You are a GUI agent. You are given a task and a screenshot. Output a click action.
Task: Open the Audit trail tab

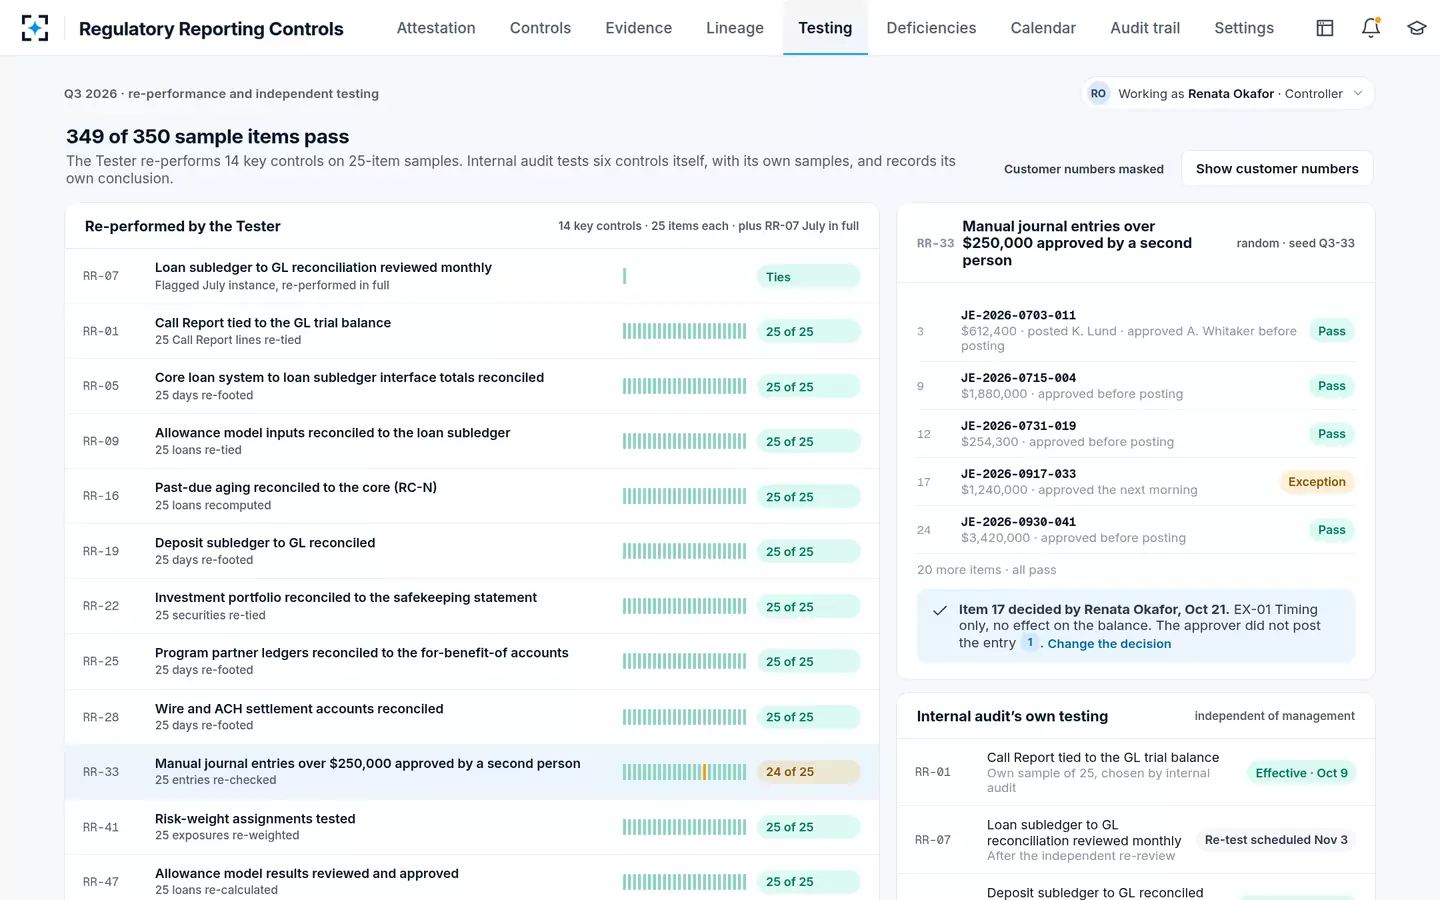coord(1145,28)
